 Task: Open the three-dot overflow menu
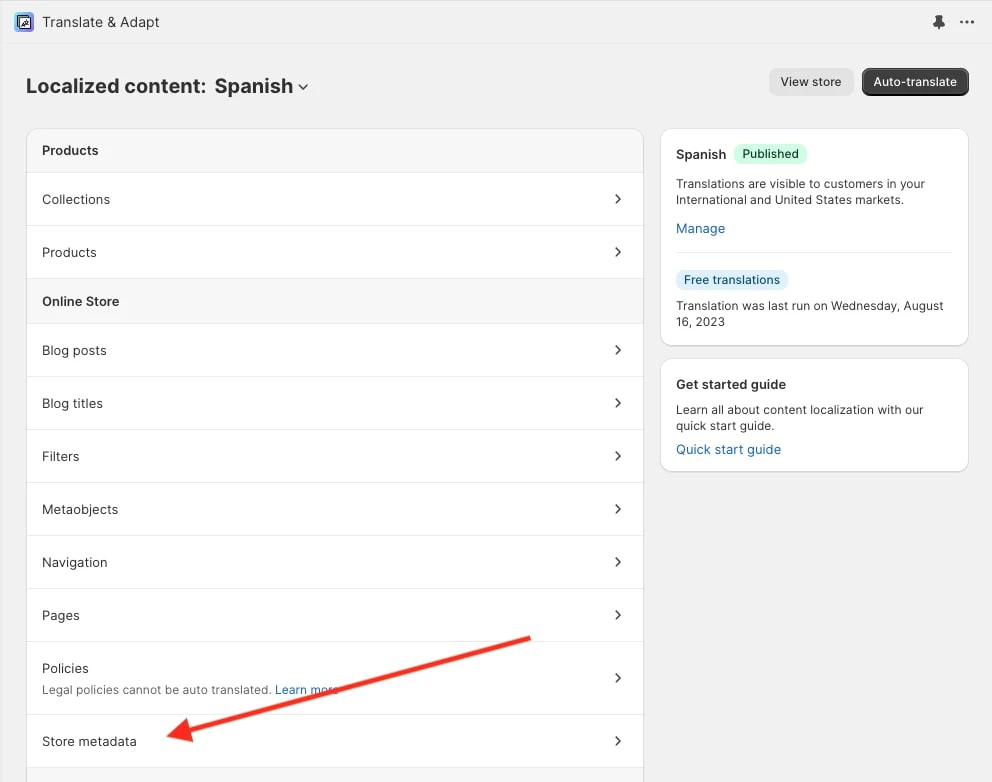(967, 22)
